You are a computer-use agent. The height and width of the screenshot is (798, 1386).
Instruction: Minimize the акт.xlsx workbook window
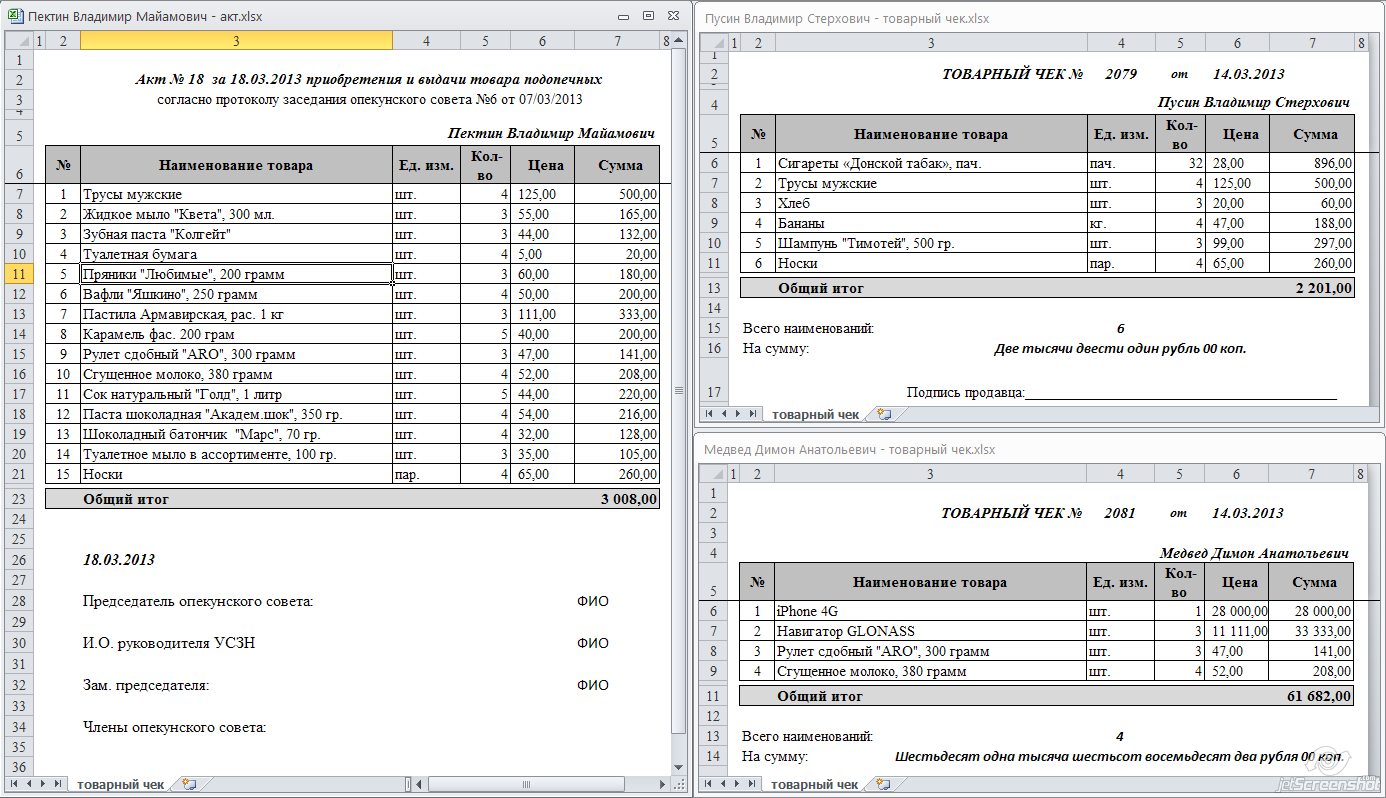(624, 16)
